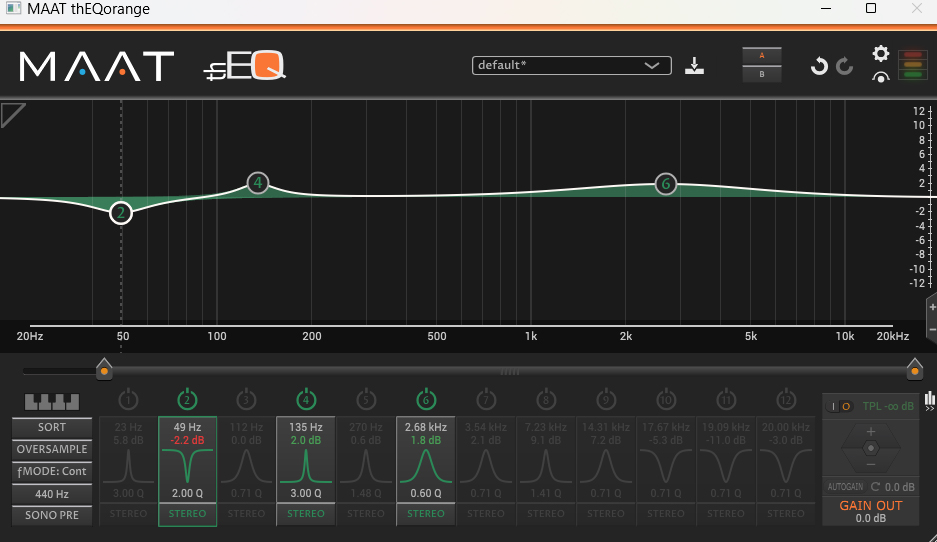Viewport: 937px width, 542px height.
Task: Click the icon below the settings gear
Action: point(881,77)
